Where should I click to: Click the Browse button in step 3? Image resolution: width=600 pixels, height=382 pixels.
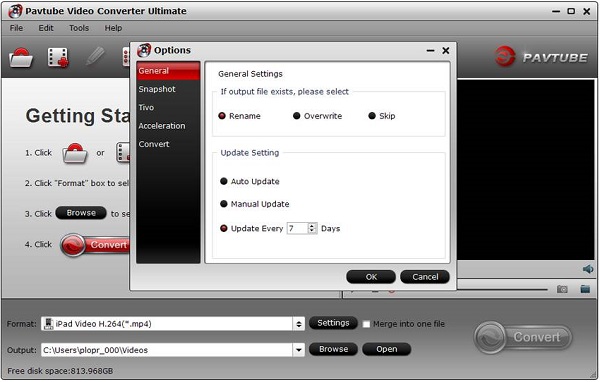81,213
